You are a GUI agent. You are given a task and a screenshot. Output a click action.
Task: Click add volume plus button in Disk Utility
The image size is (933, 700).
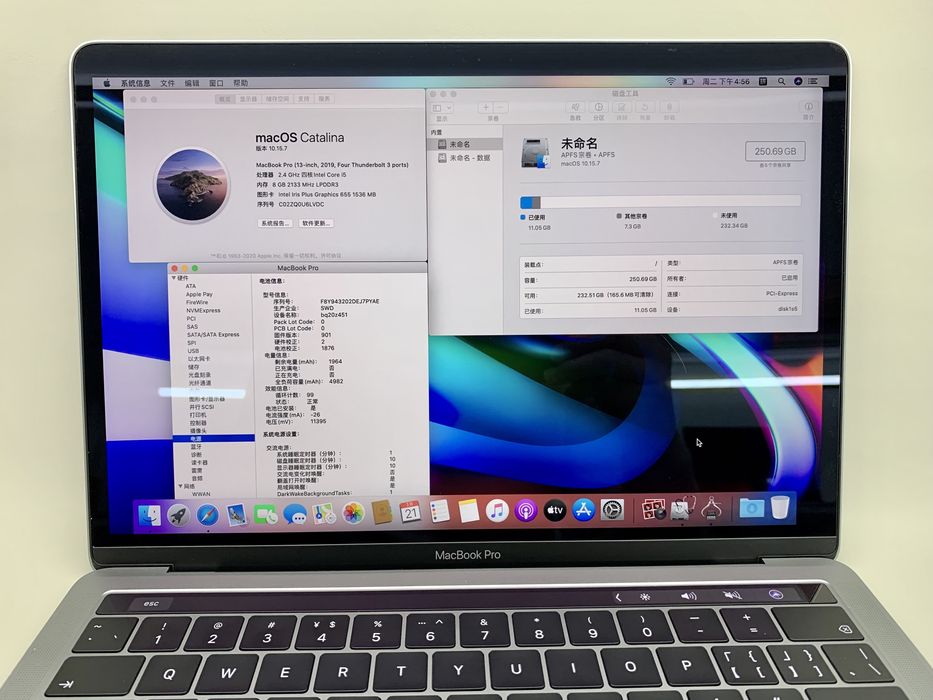[x=486, y=108]
